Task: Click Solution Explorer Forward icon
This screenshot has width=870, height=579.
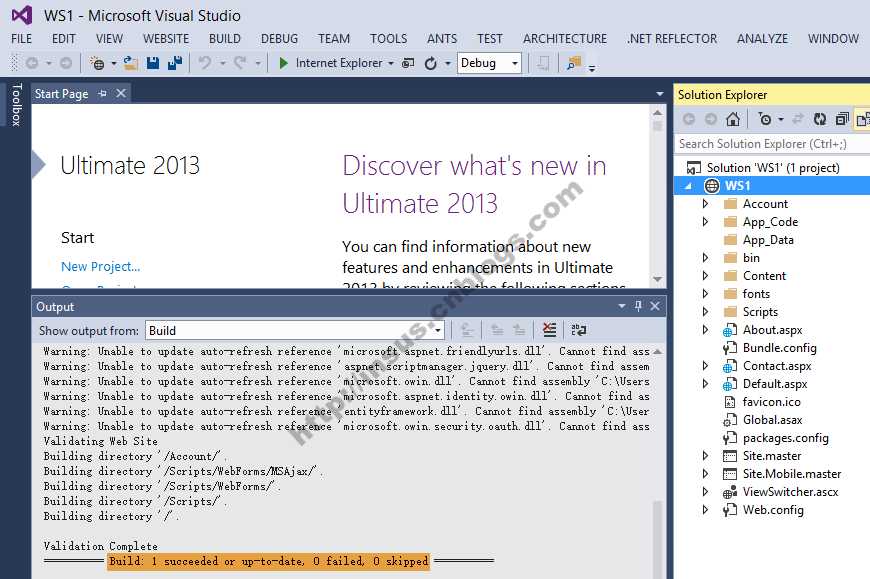Action: (711, 119)
